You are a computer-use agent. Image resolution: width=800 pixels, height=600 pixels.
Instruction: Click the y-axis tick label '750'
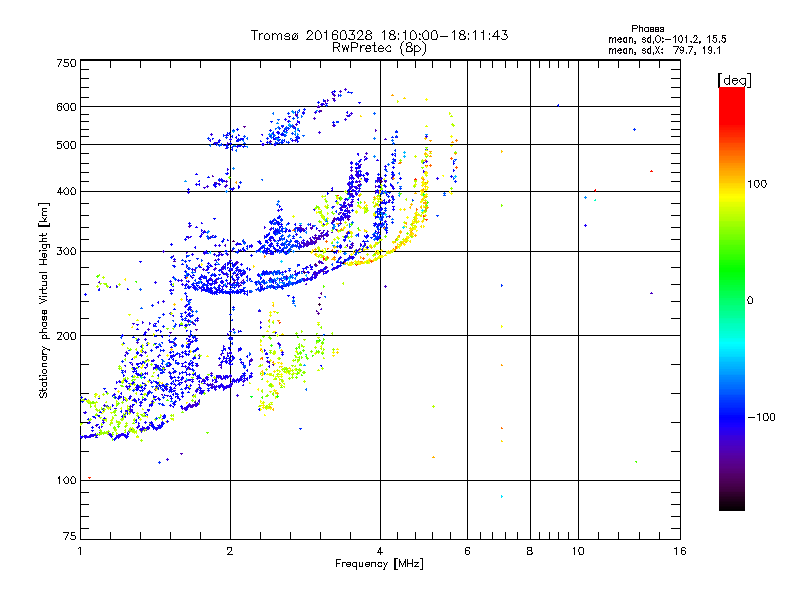point(66,63)
